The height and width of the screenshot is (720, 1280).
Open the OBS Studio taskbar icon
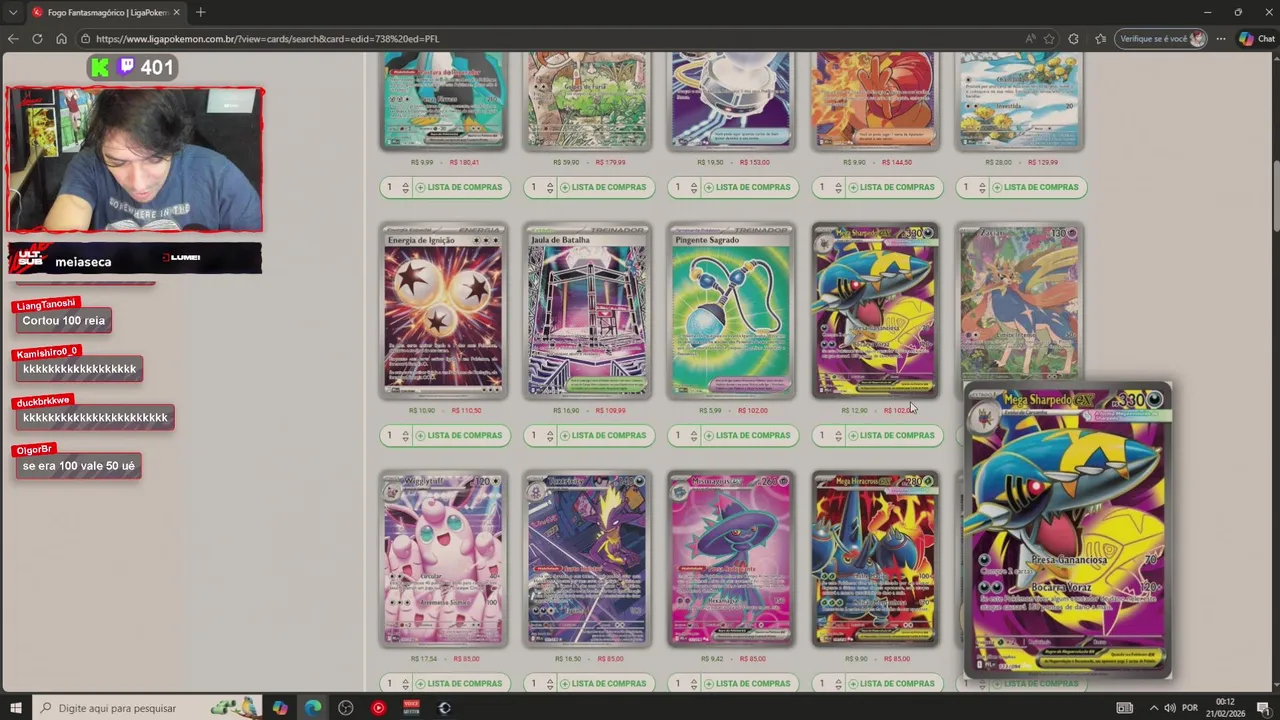pyautogui.click(x=346, y=708)
